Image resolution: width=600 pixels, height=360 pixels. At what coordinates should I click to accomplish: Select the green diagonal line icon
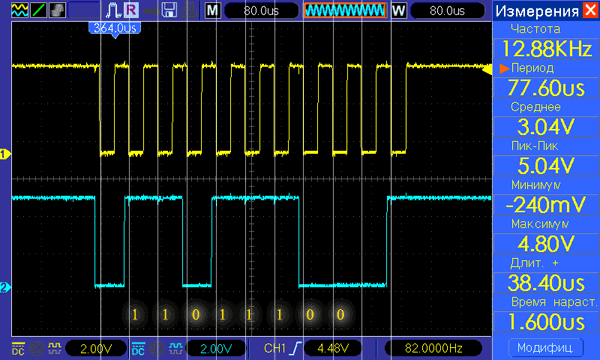(38, 10)
